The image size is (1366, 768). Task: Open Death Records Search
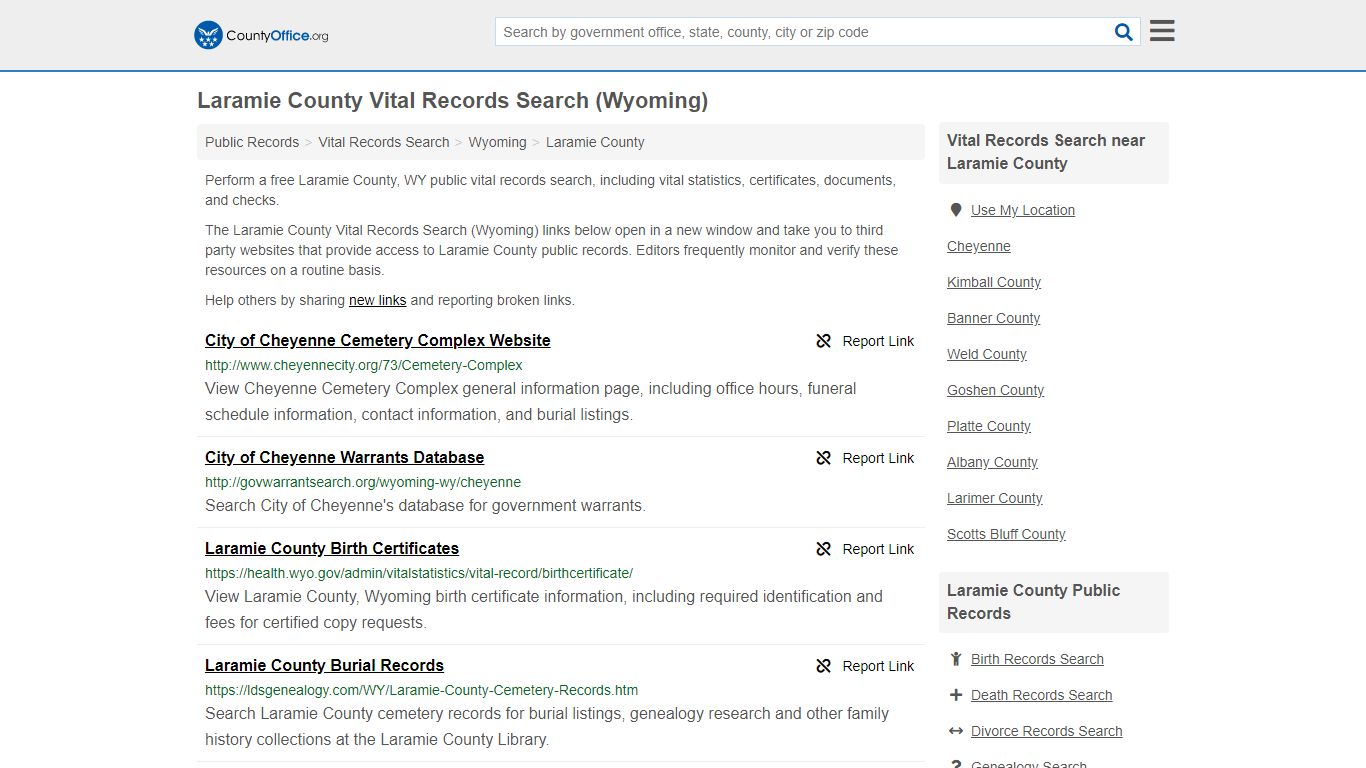pyautogui.click(x=1042, y=695)
